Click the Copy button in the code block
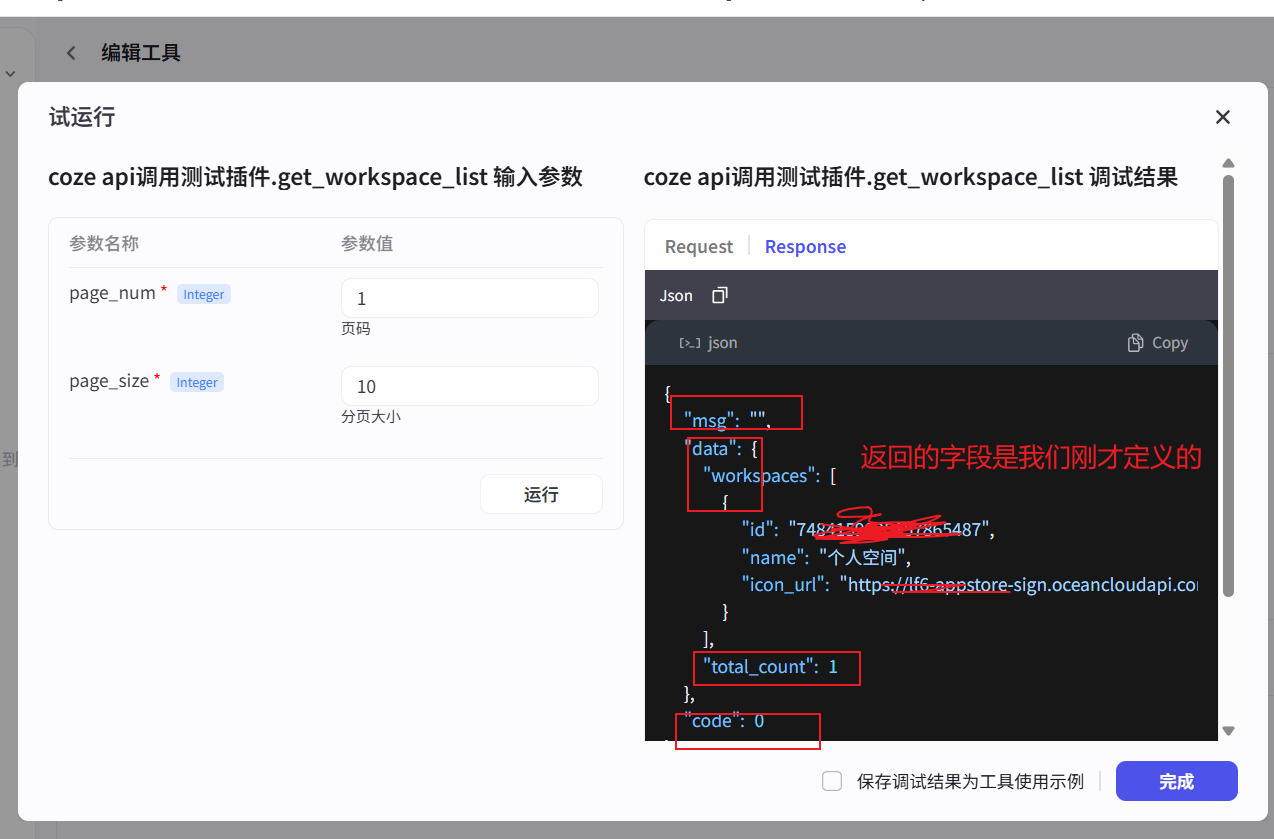 pyautogui.click(x=1158, y=343)
